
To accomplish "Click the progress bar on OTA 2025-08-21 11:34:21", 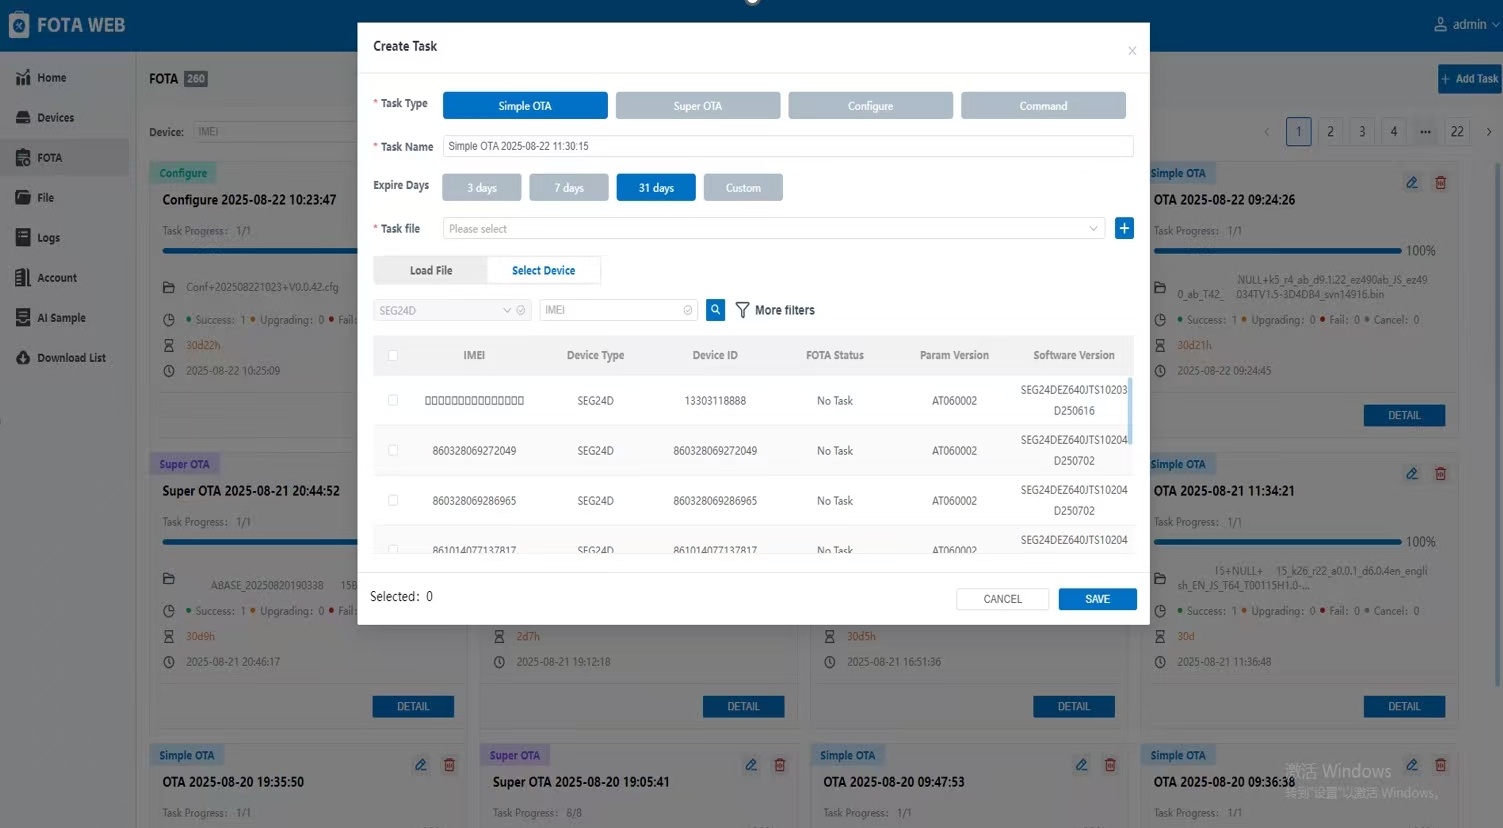I will [x=1277, y=542].
